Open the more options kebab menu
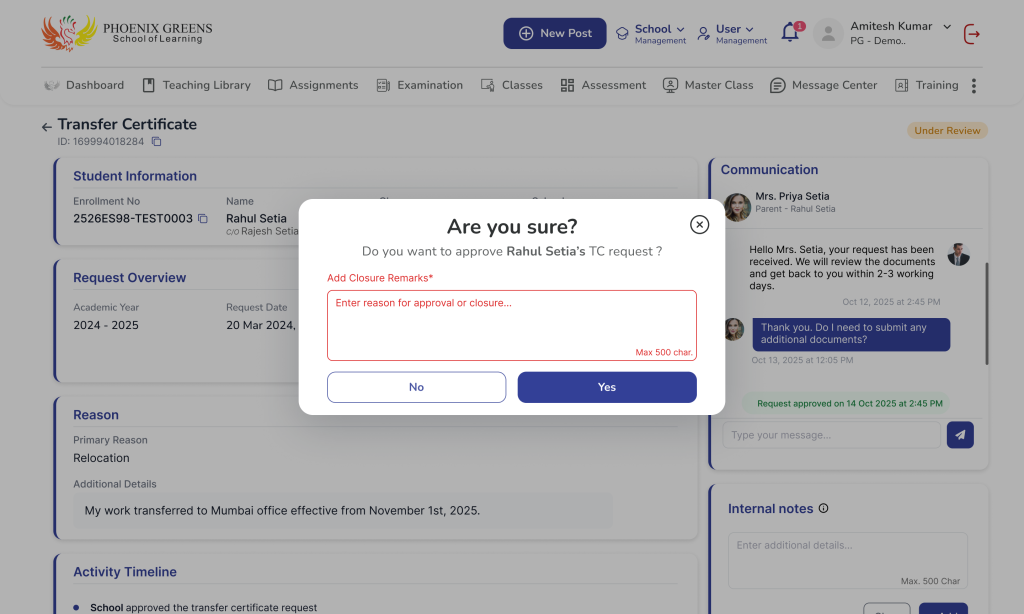The width and height of the screenshot is (1024, 614). click(973, 86)
